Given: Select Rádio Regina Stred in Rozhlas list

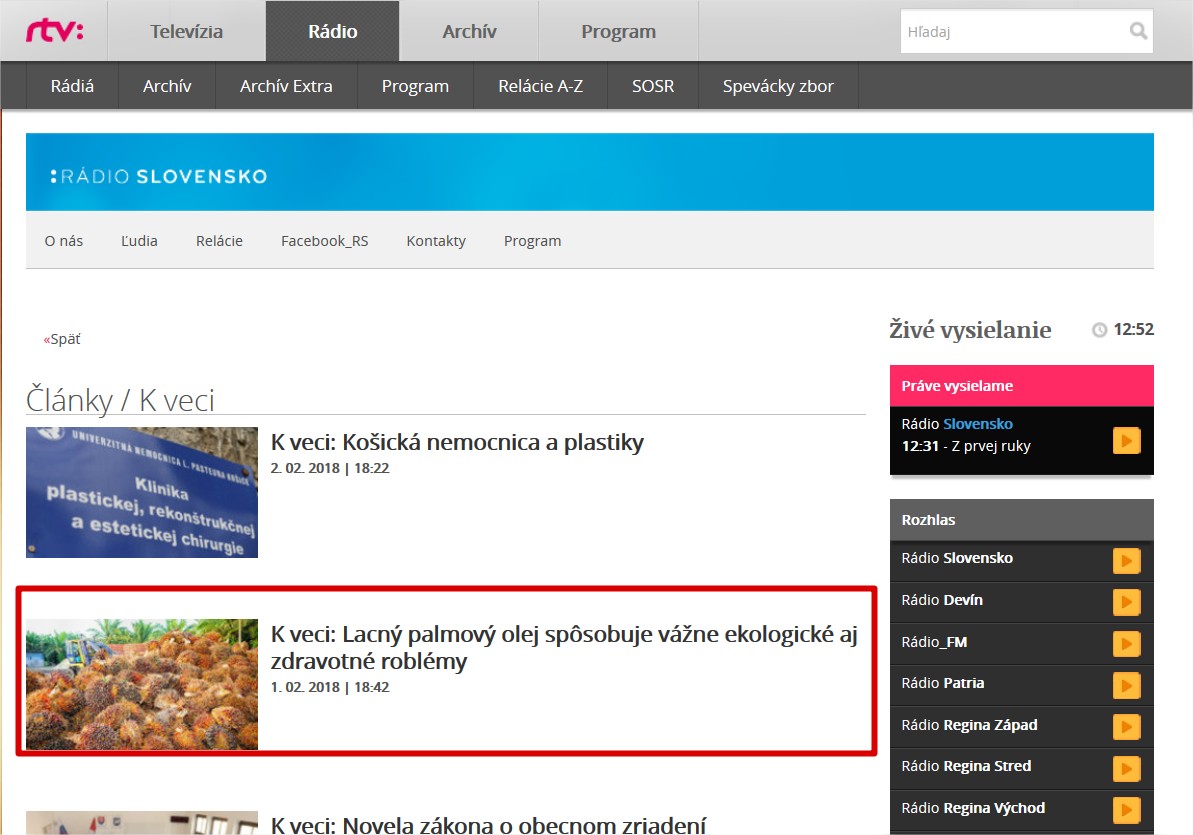Looking at the screenshot, I should click(x=966, y=766).
